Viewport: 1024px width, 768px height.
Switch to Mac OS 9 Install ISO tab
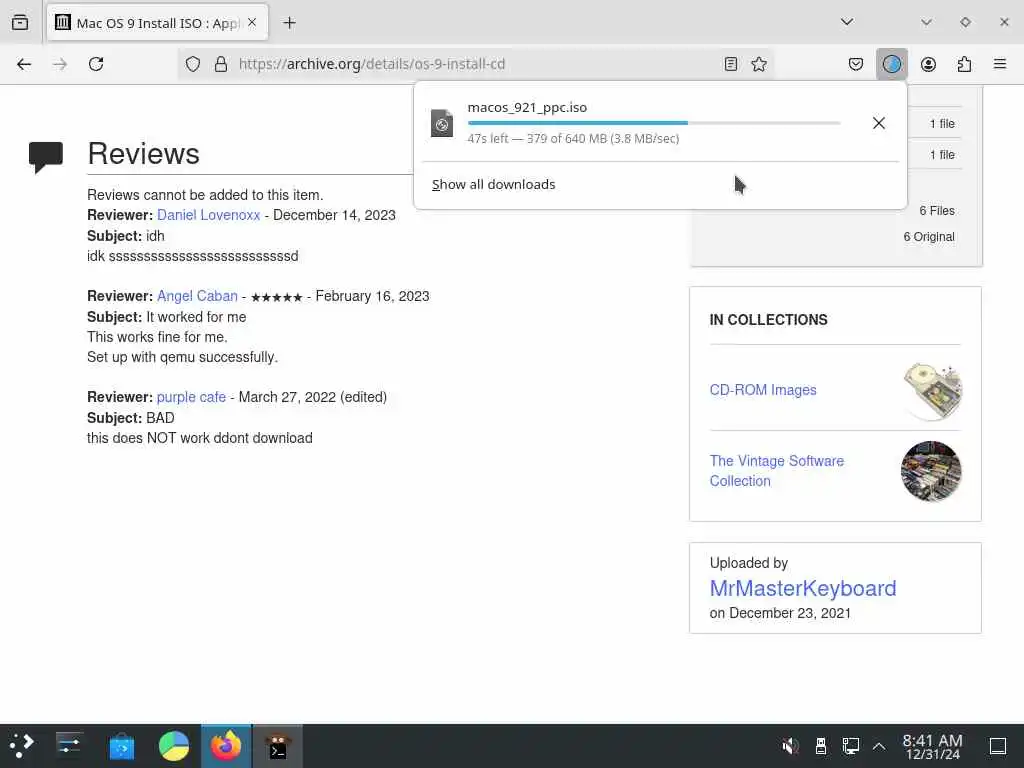(x=157, y=23)
